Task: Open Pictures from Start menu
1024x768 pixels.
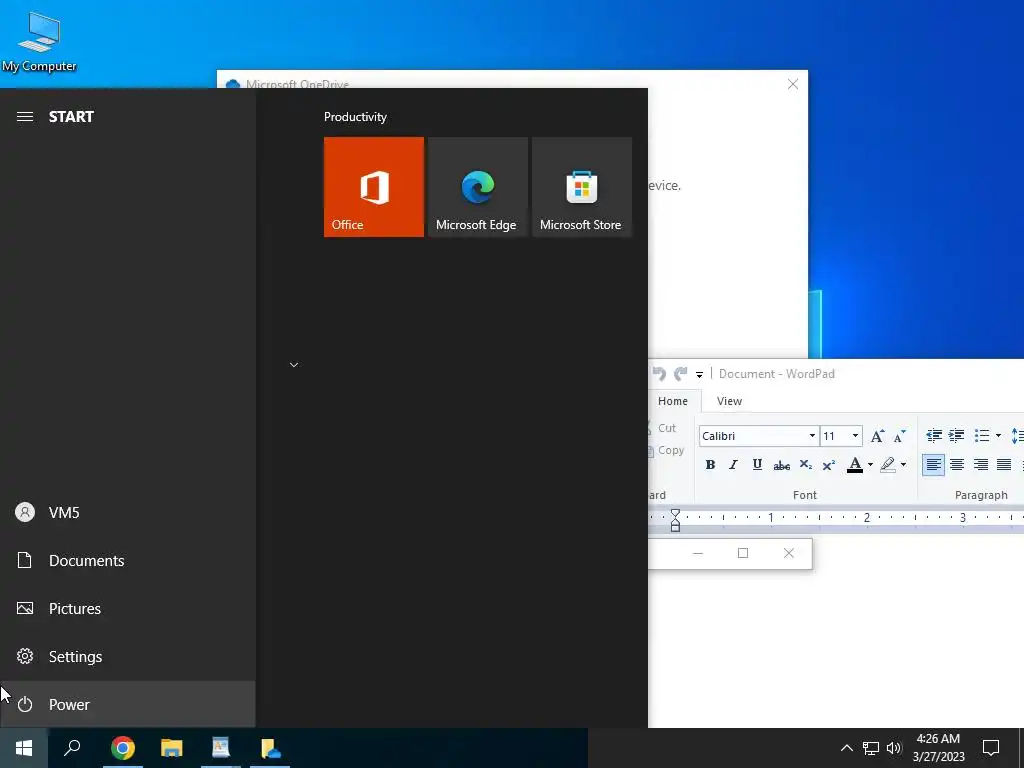Action: (x=128, y=608)
